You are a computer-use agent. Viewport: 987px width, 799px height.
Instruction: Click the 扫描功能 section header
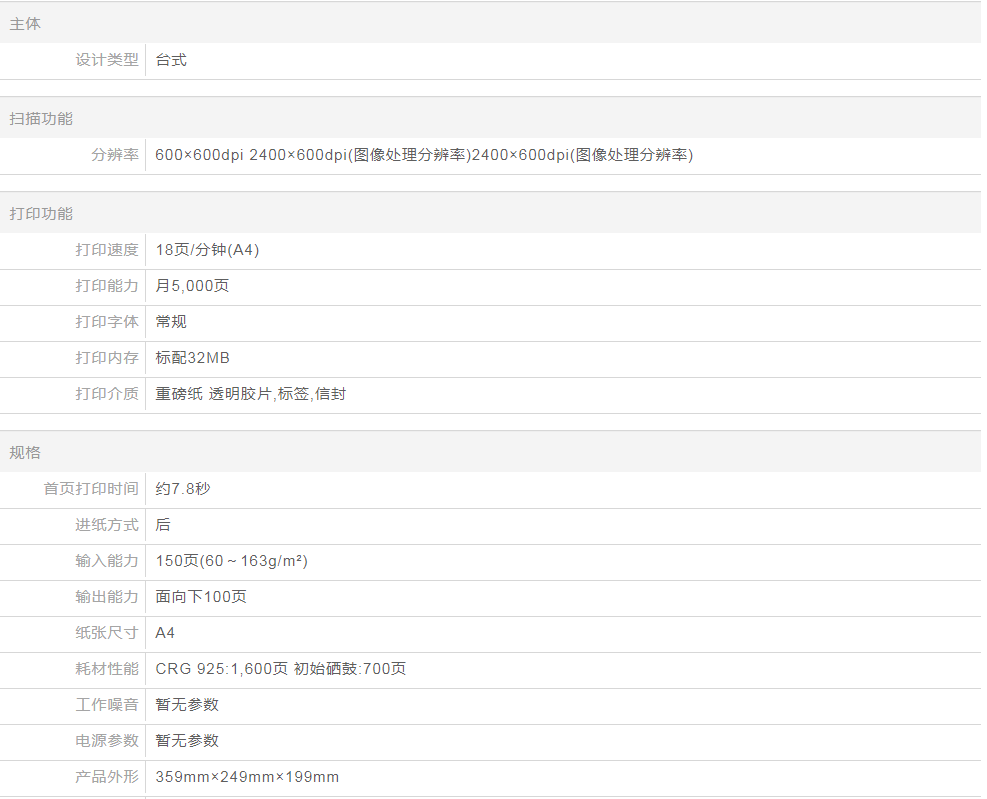[41, 119]
